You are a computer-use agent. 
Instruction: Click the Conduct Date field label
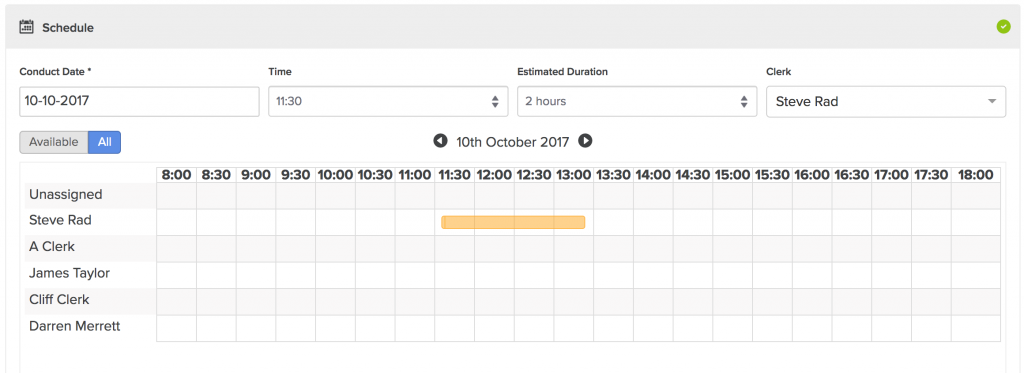[x=56, y=72]
